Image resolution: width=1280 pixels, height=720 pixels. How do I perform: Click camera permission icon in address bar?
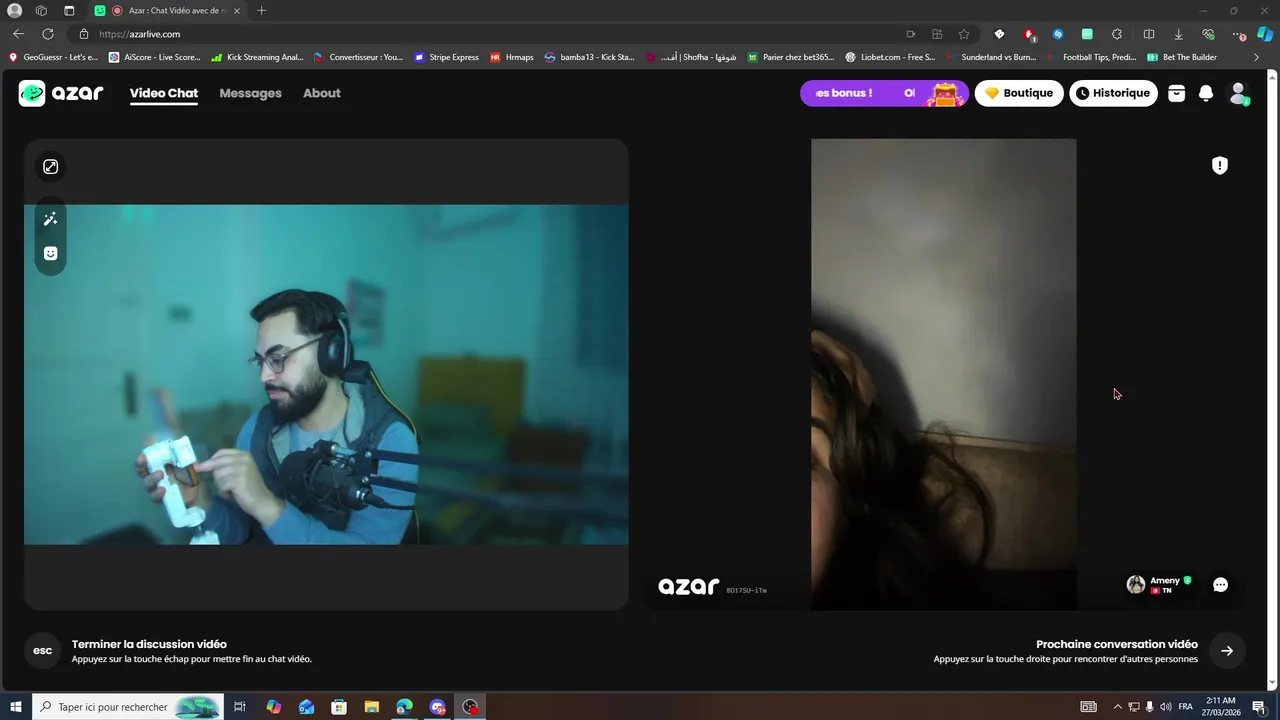pos(910,34)
